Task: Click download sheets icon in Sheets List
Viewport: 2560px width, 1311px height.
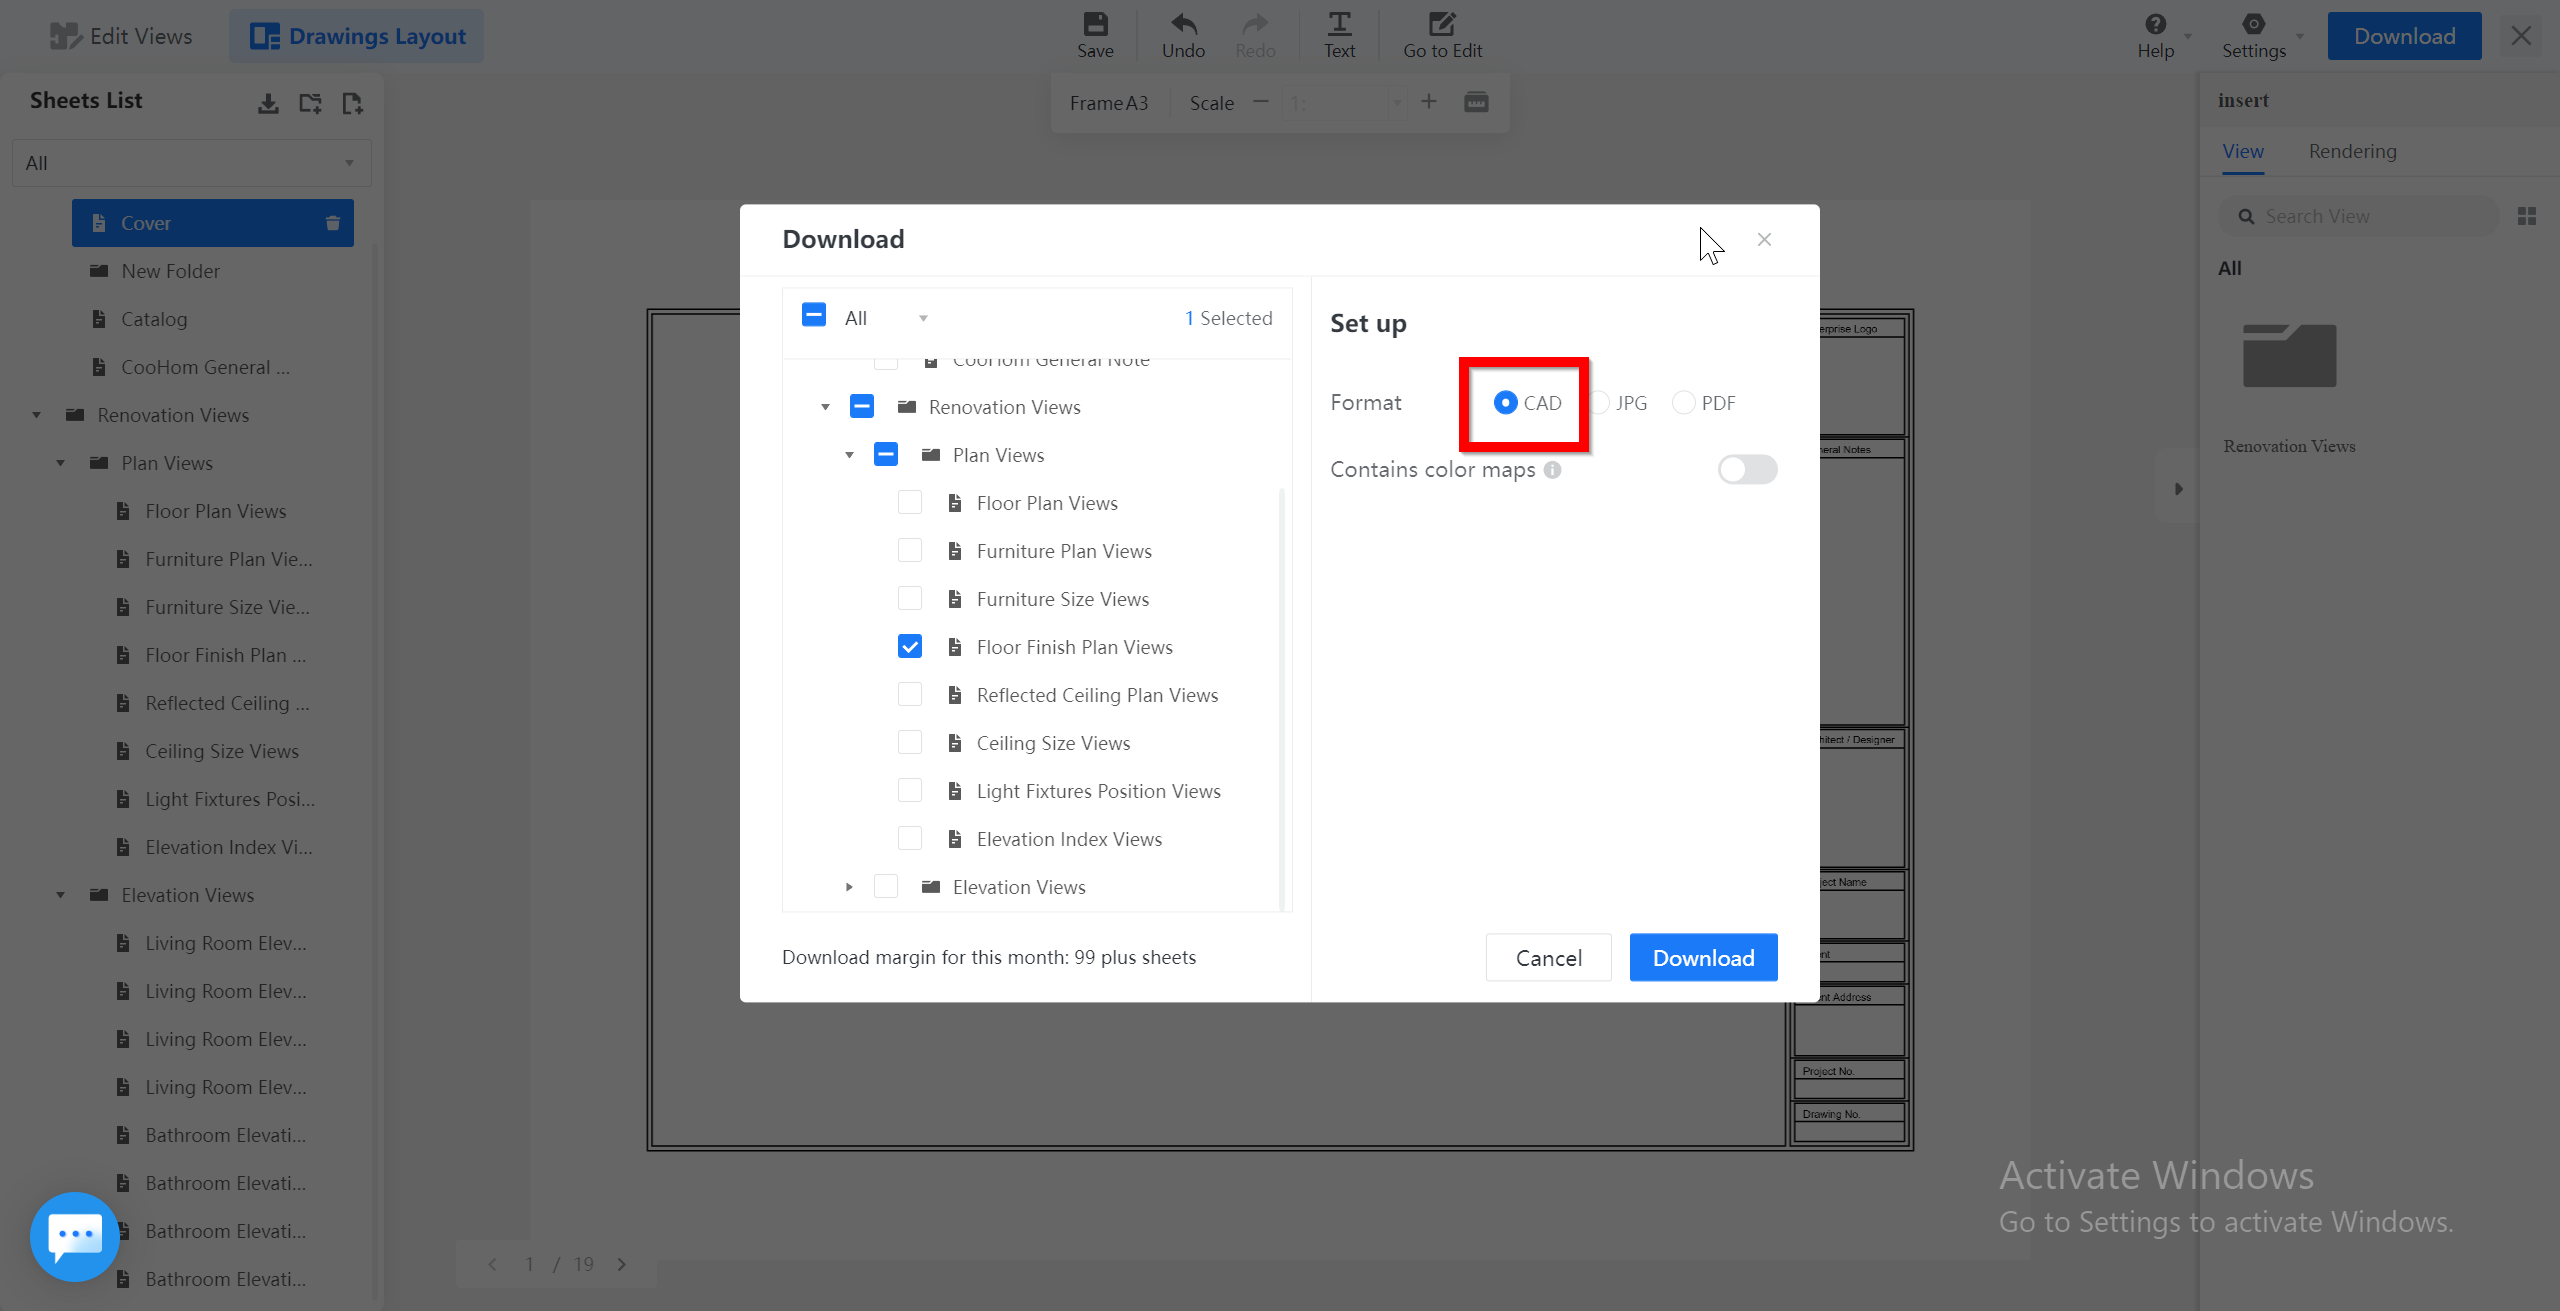Action: 268,103
